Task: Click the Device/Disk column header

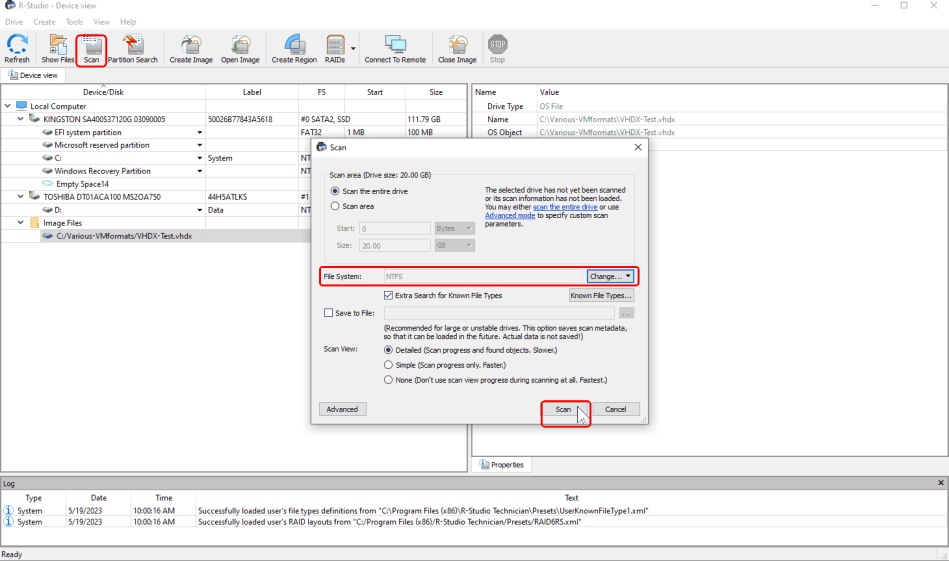Action: 103,92
